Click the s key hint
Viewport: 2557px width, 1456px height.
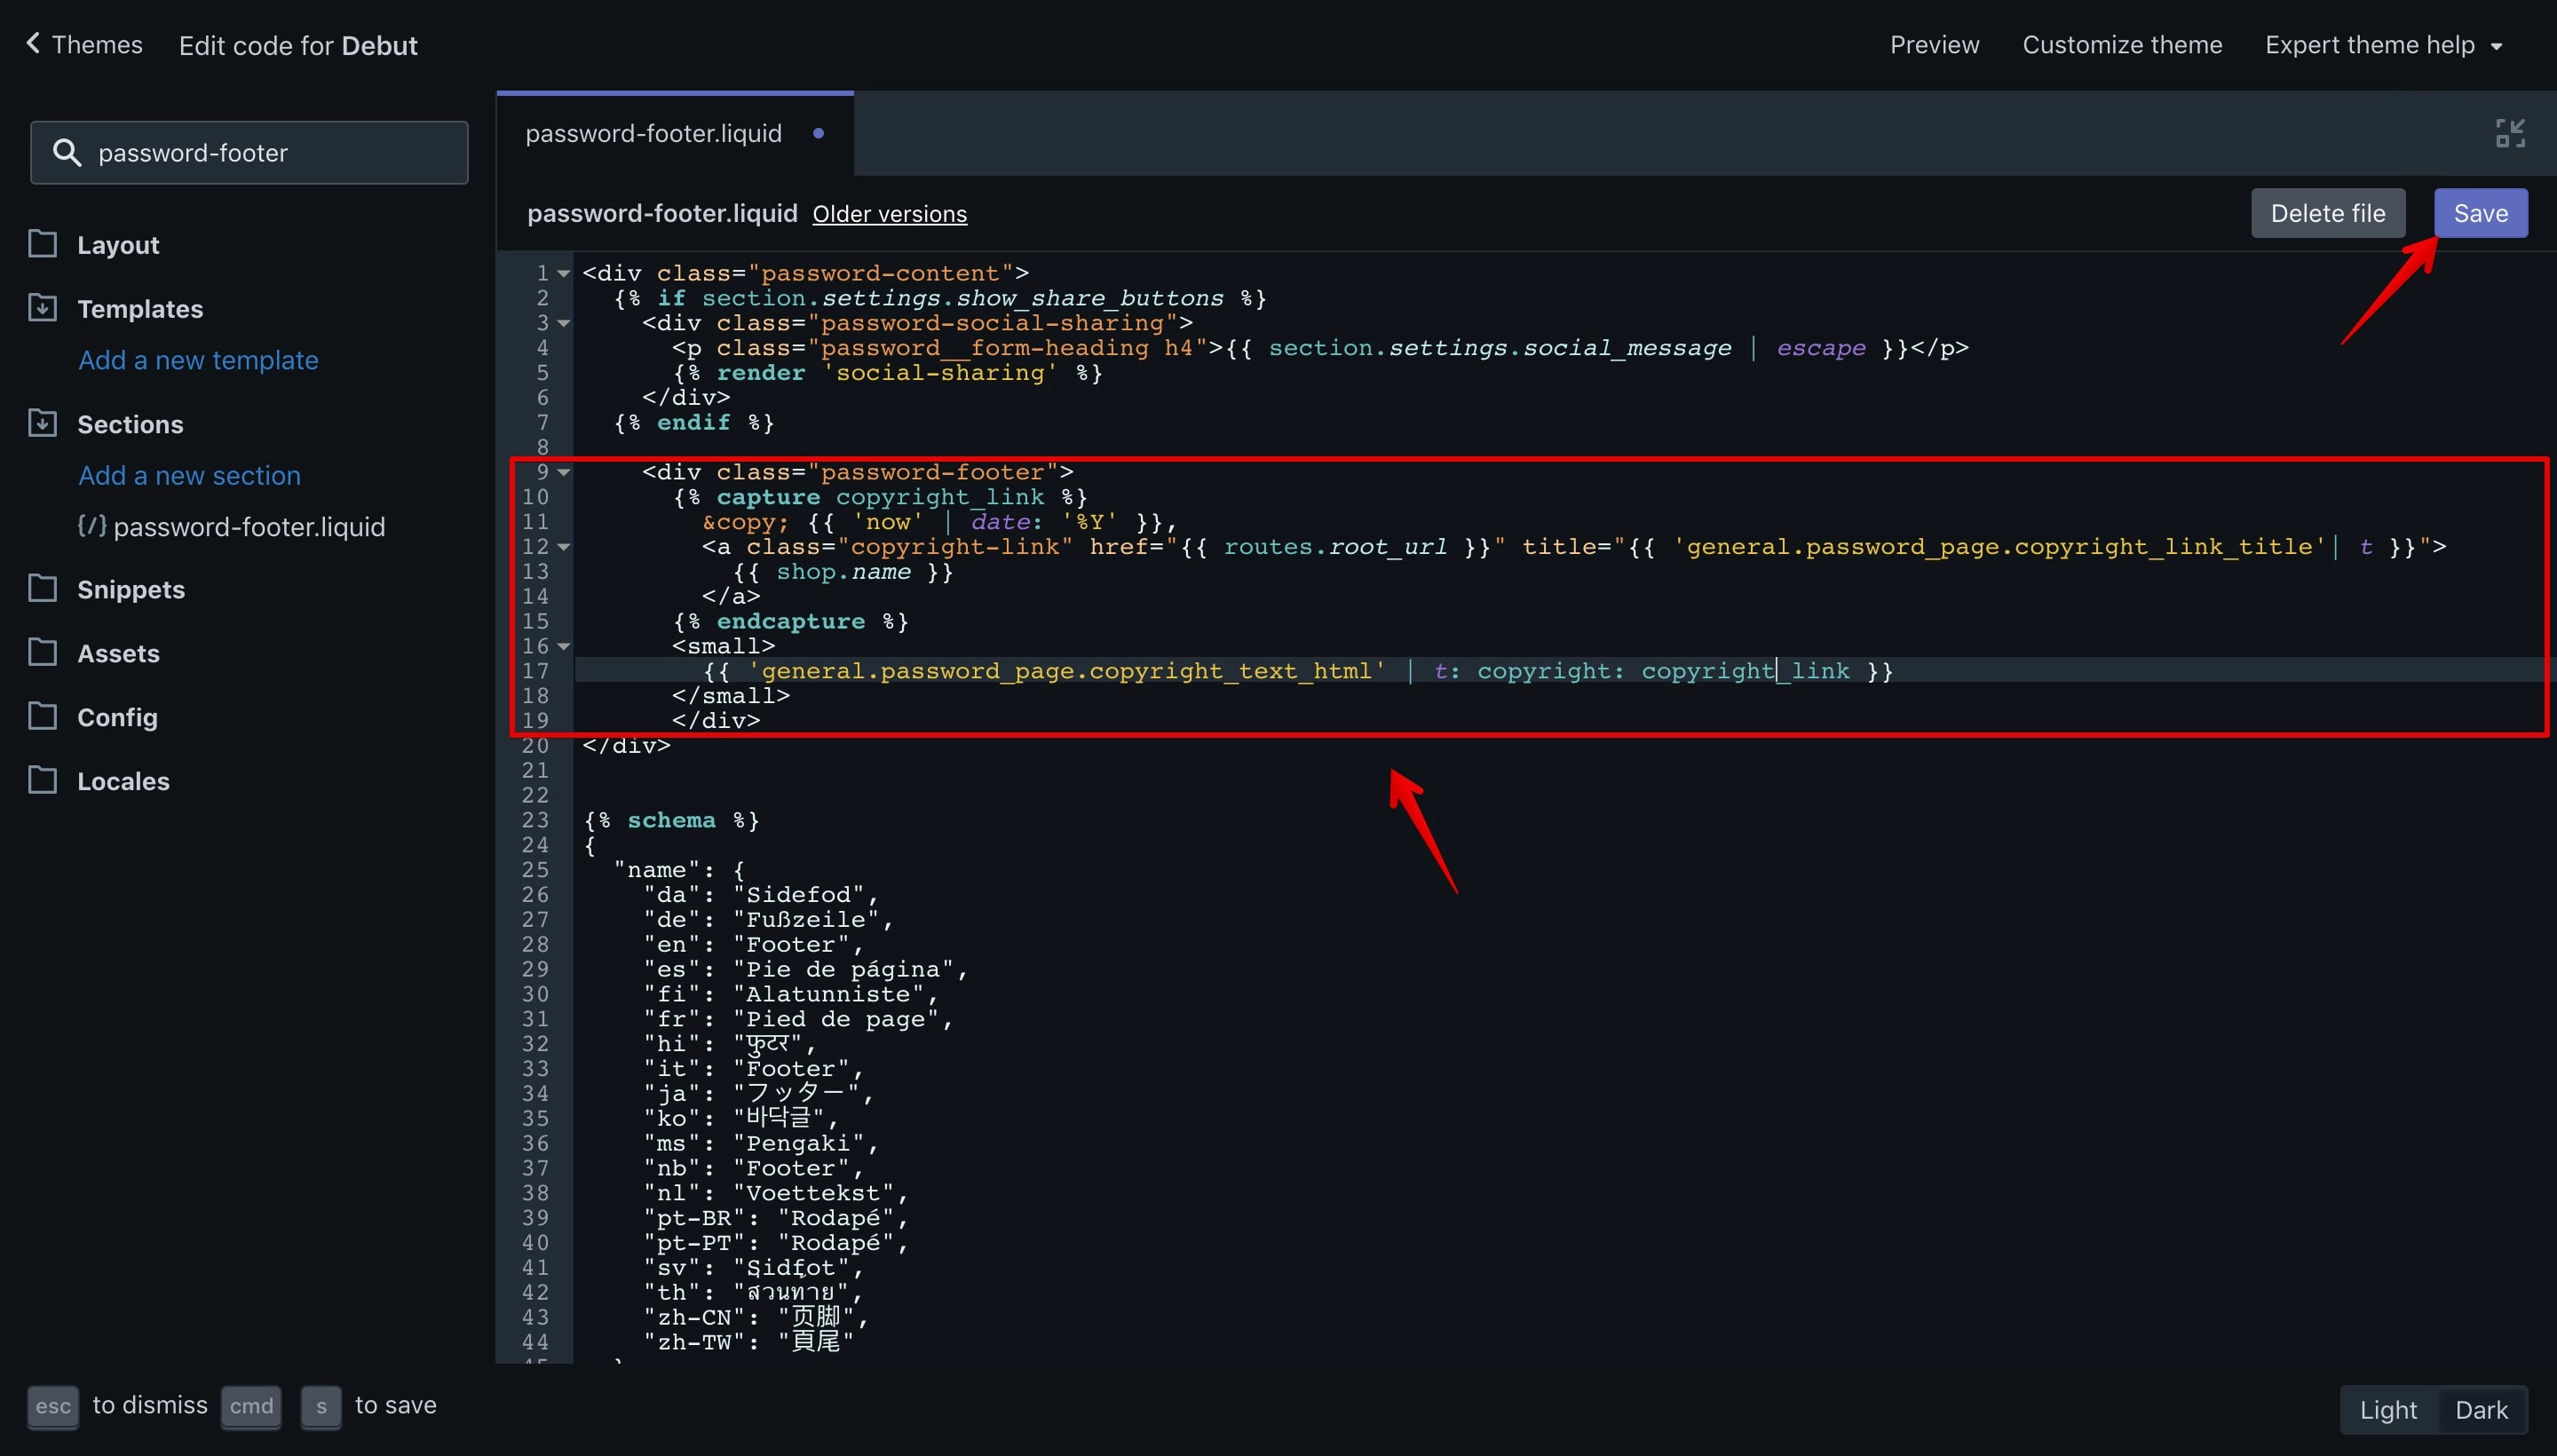(x=321, y=1406)
